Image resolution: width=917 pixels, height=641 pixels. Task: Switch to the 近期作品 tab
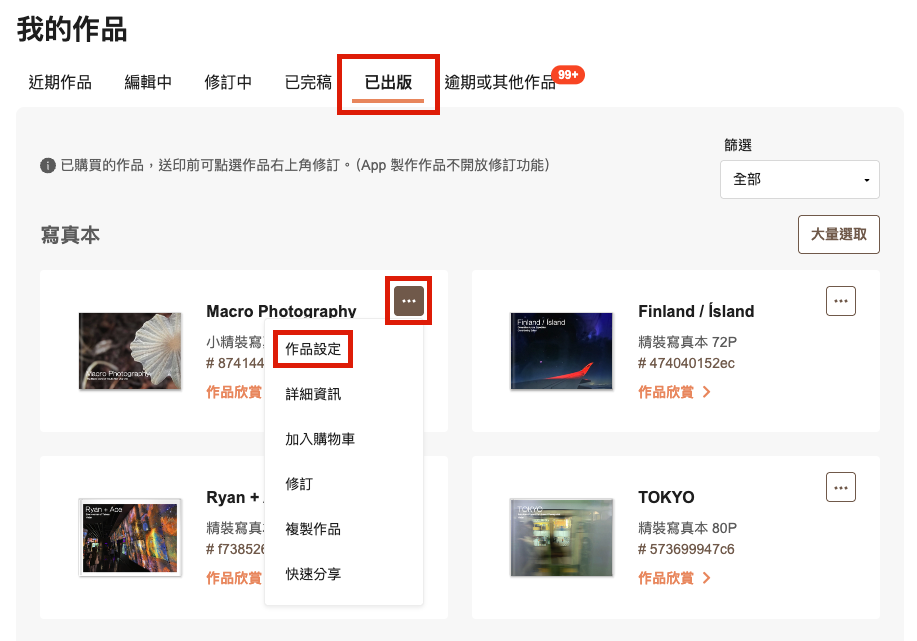pyautogui.click(x=60, y=82)
